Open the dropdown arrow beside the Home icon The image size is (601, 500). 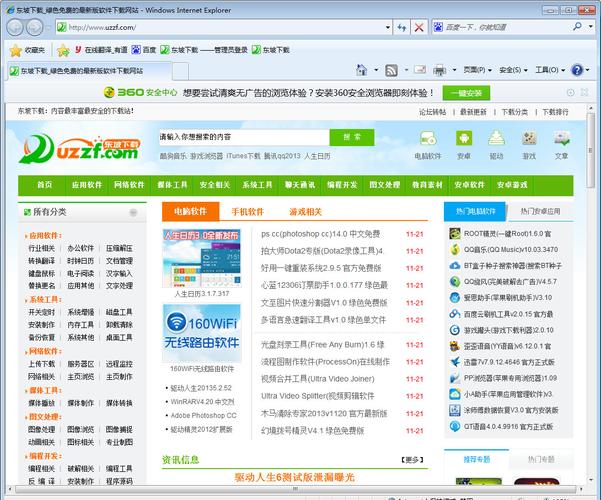(x=376, y=70)
